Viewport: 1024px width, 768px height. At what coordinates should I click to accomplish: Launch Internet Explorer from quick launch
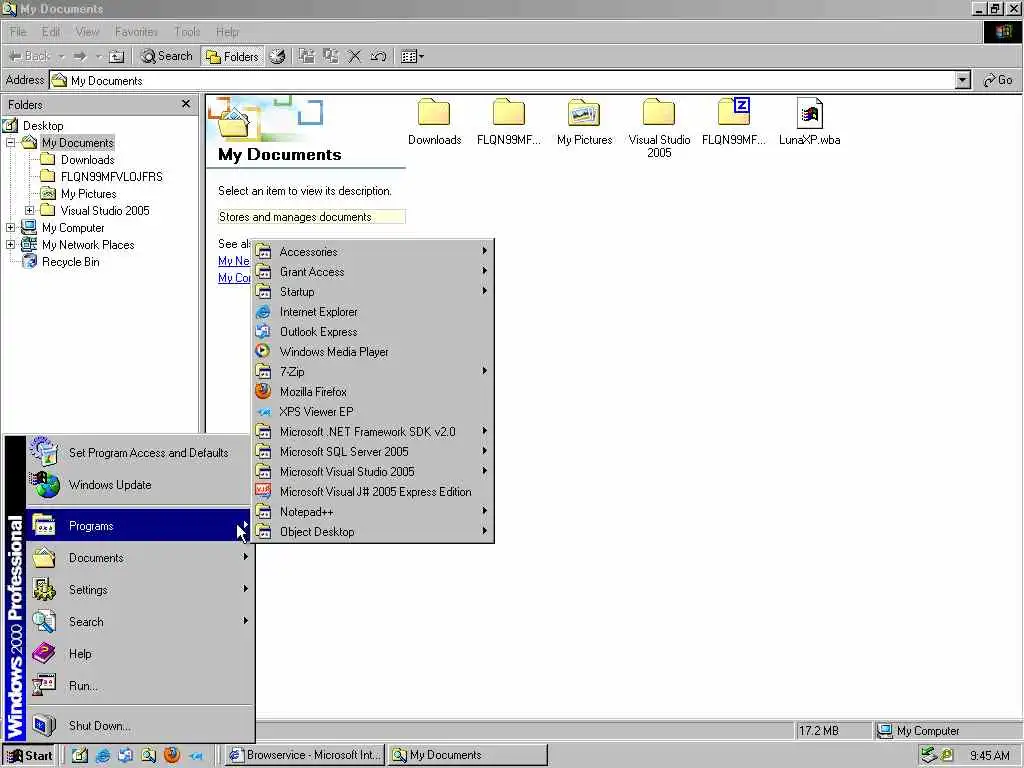[x=103, y=756]
